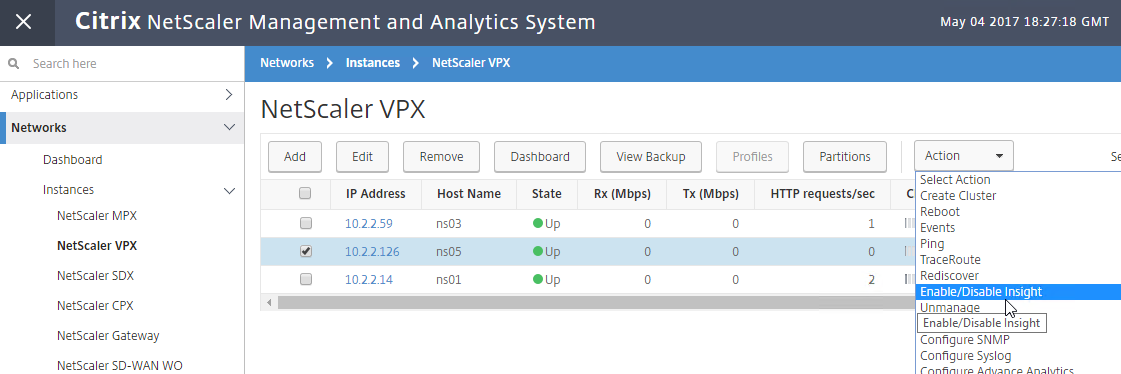Image resolution: width=1121 pixels, height=374 pixels.
Task: Click breadcrumb chevron after Networks
Action: (x=330, y=63)
